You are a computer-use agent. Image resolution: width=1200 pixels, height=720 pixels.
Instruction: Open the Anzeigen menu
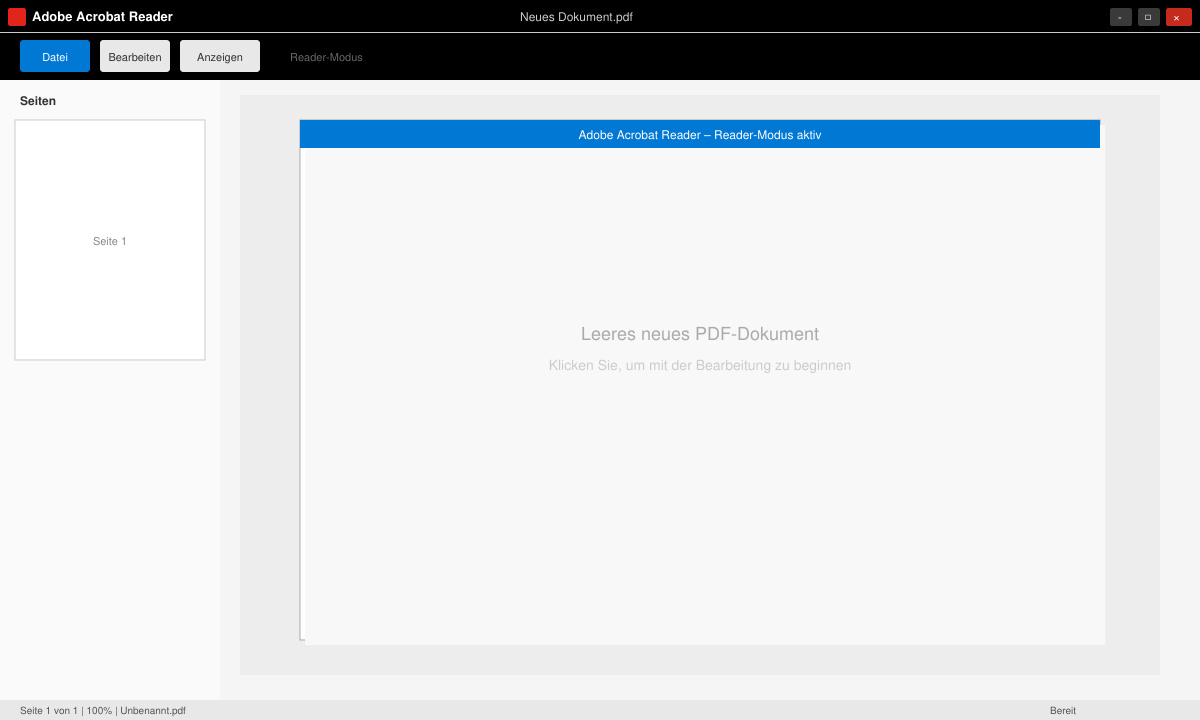(x=220, y=56)
